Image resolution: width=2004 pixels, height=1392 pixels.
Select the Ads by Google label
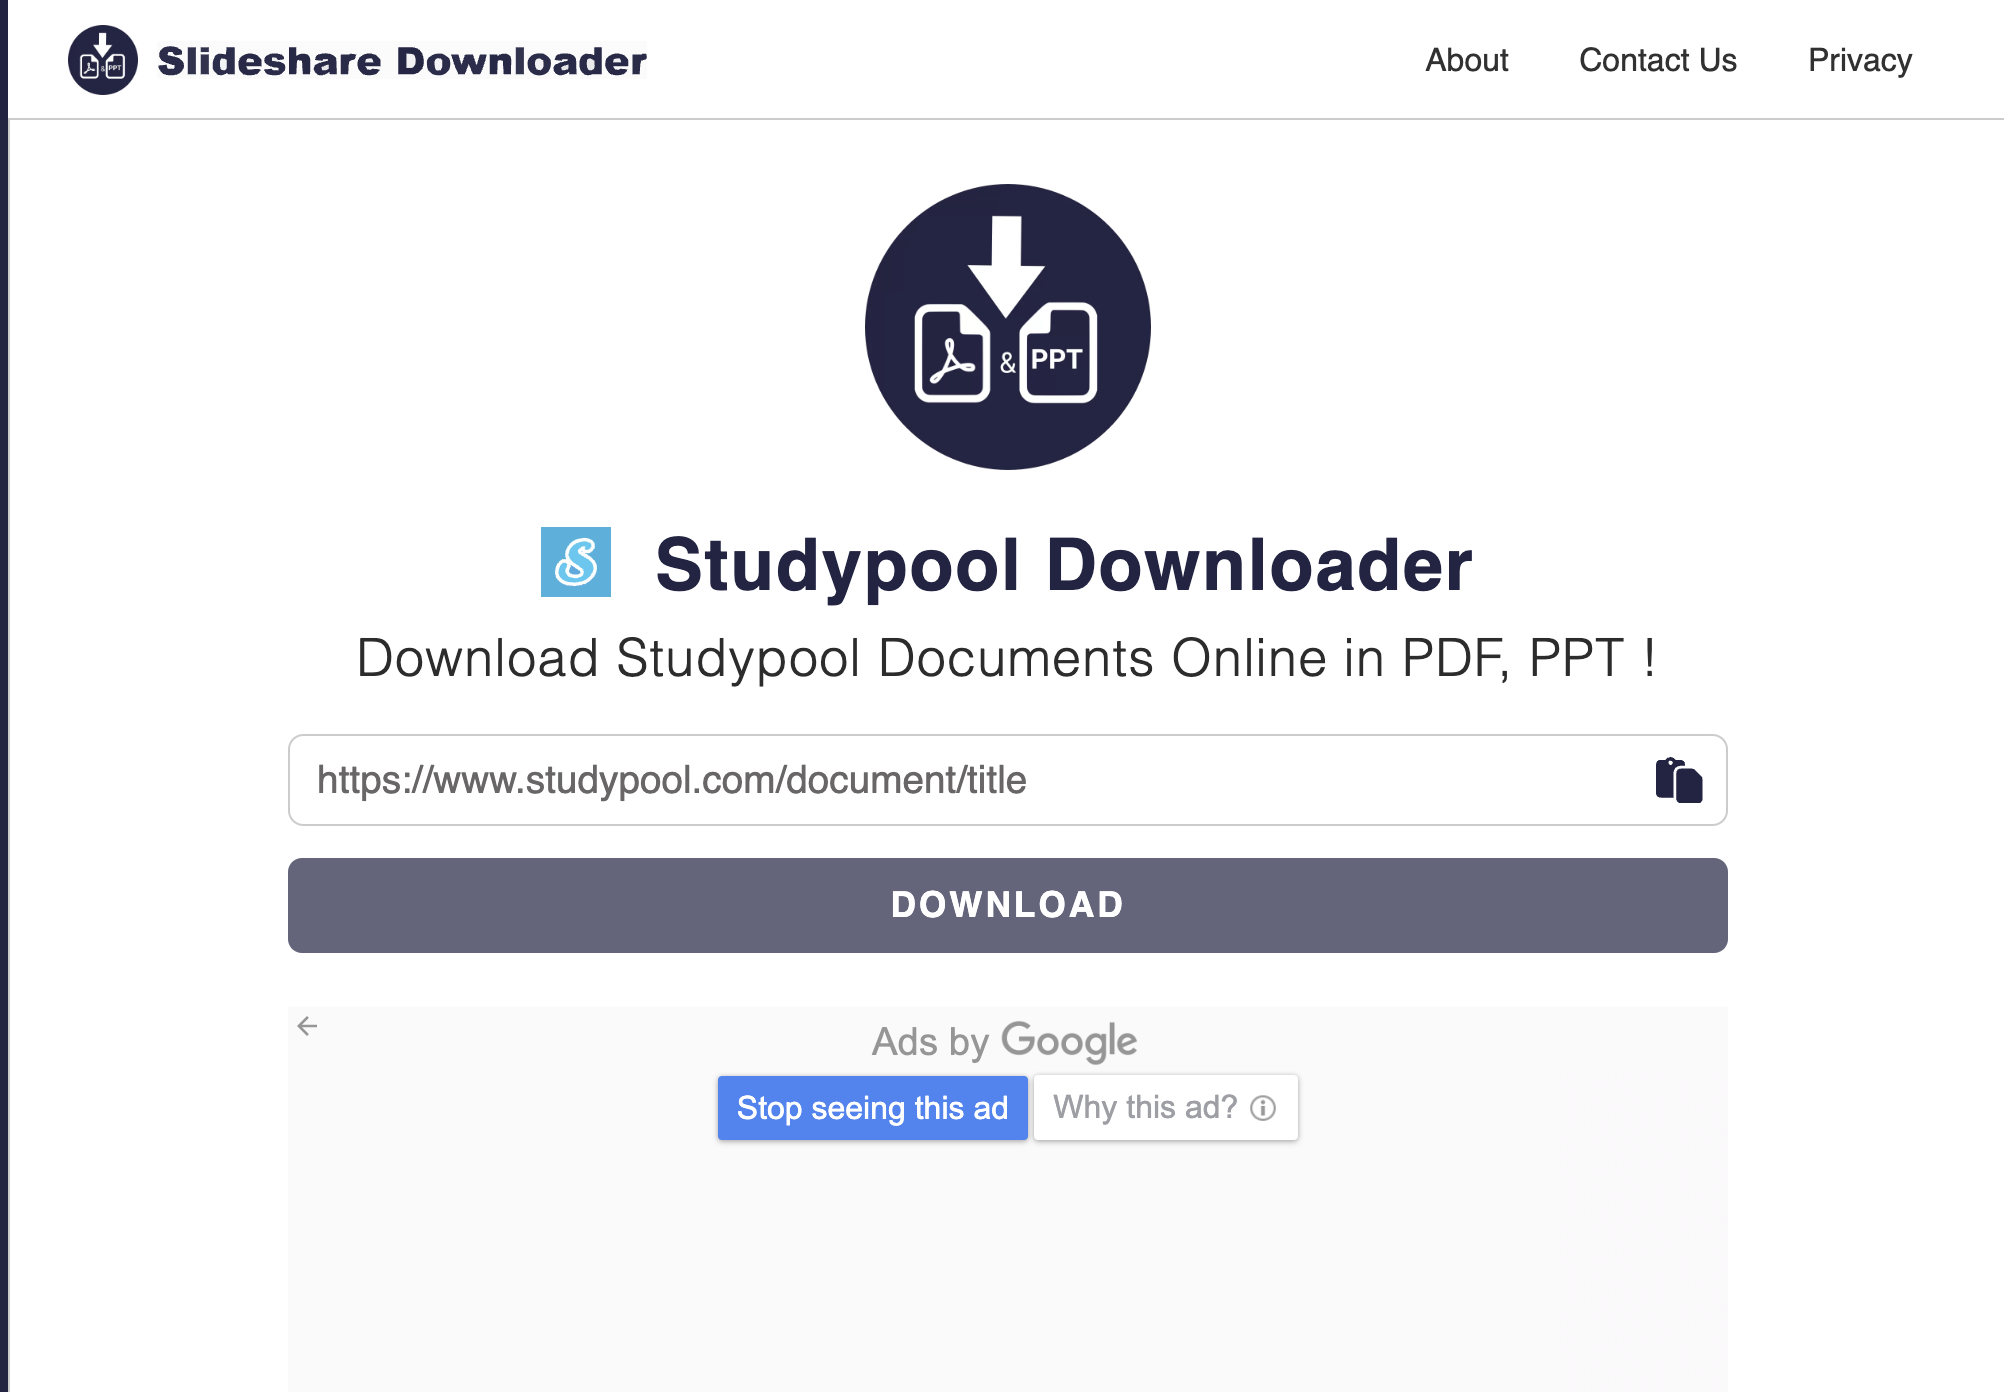click(1005, 1040)
